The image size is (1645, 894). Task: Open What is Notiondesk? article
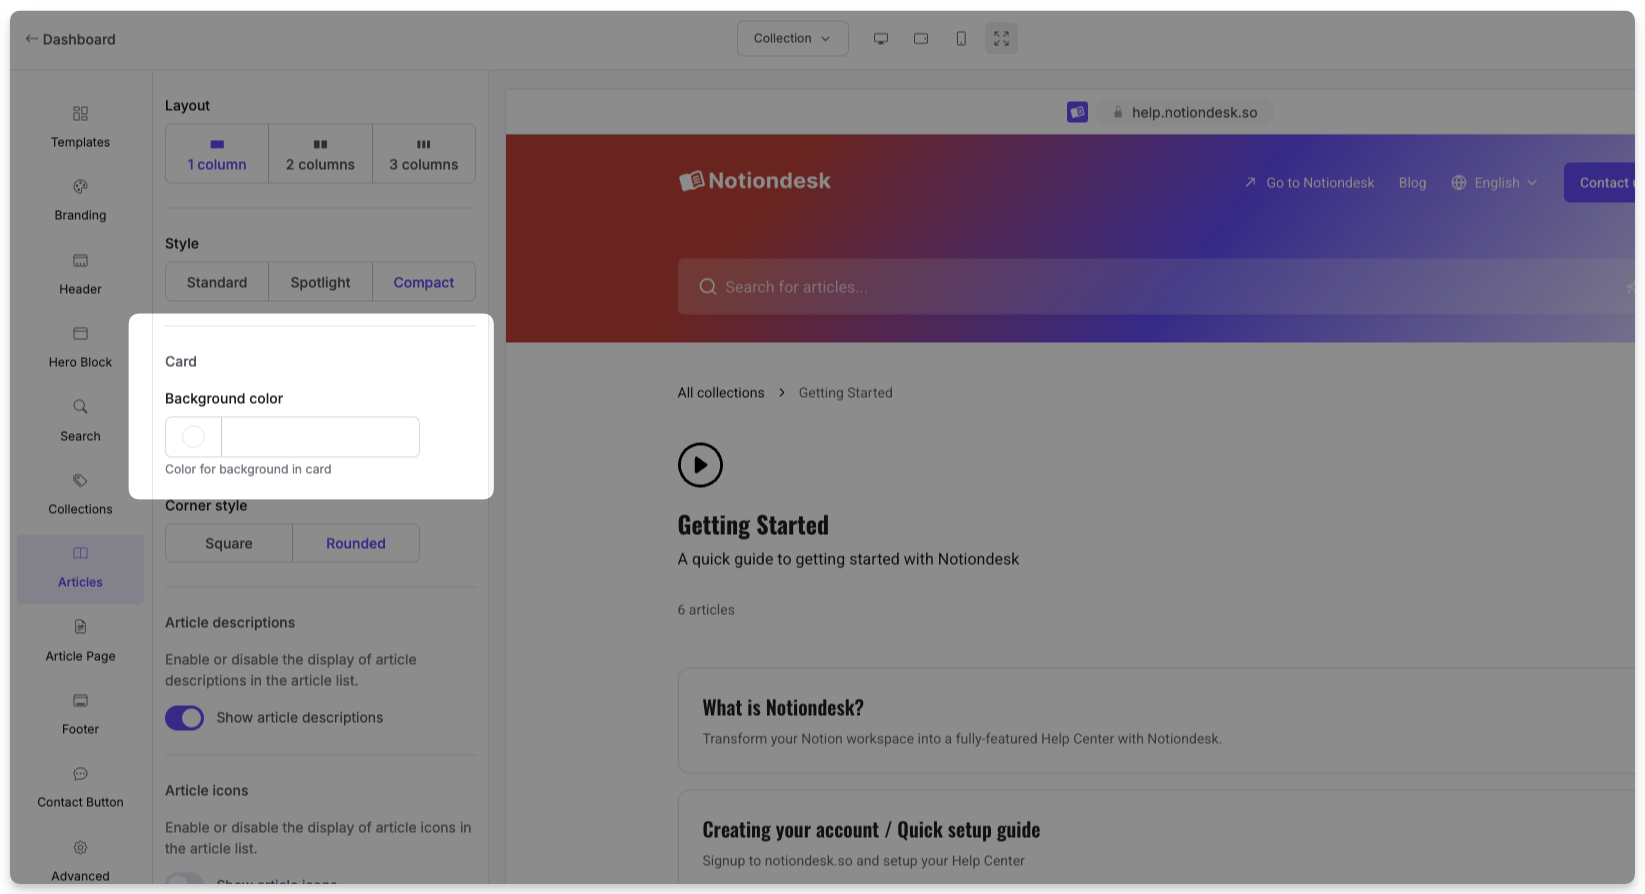[x=1157, y=721]
